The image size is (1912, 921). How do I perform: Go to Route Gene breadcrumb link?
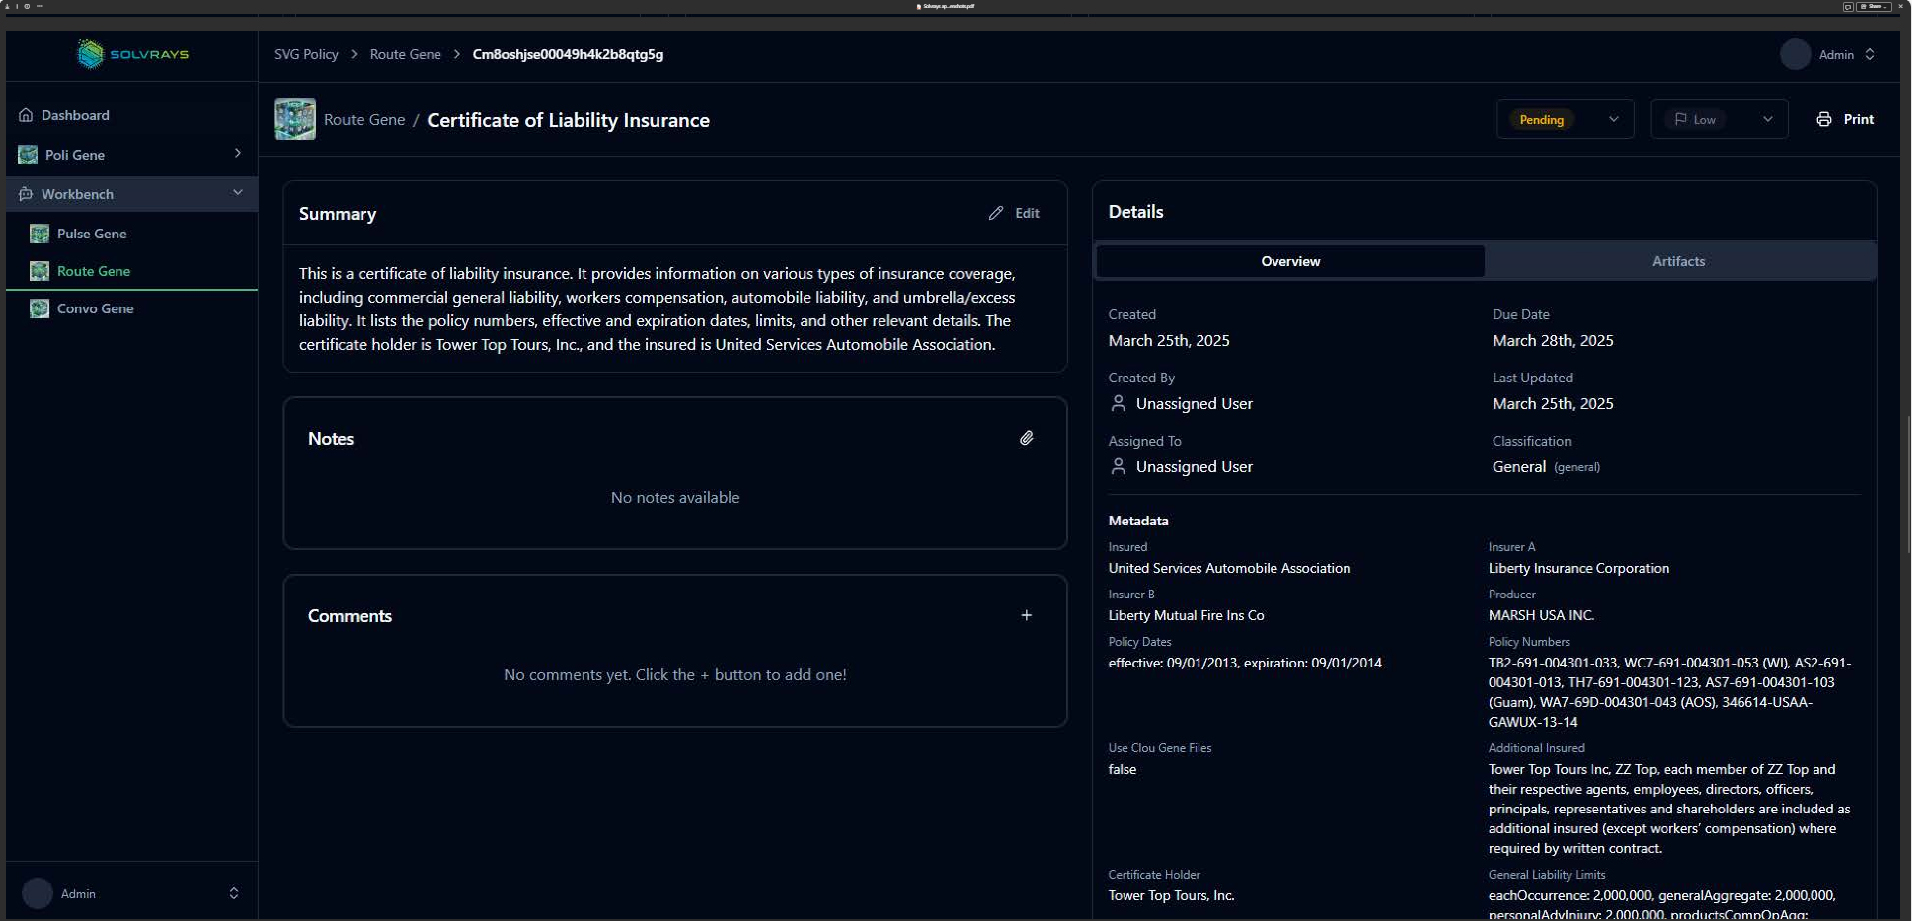405,54
